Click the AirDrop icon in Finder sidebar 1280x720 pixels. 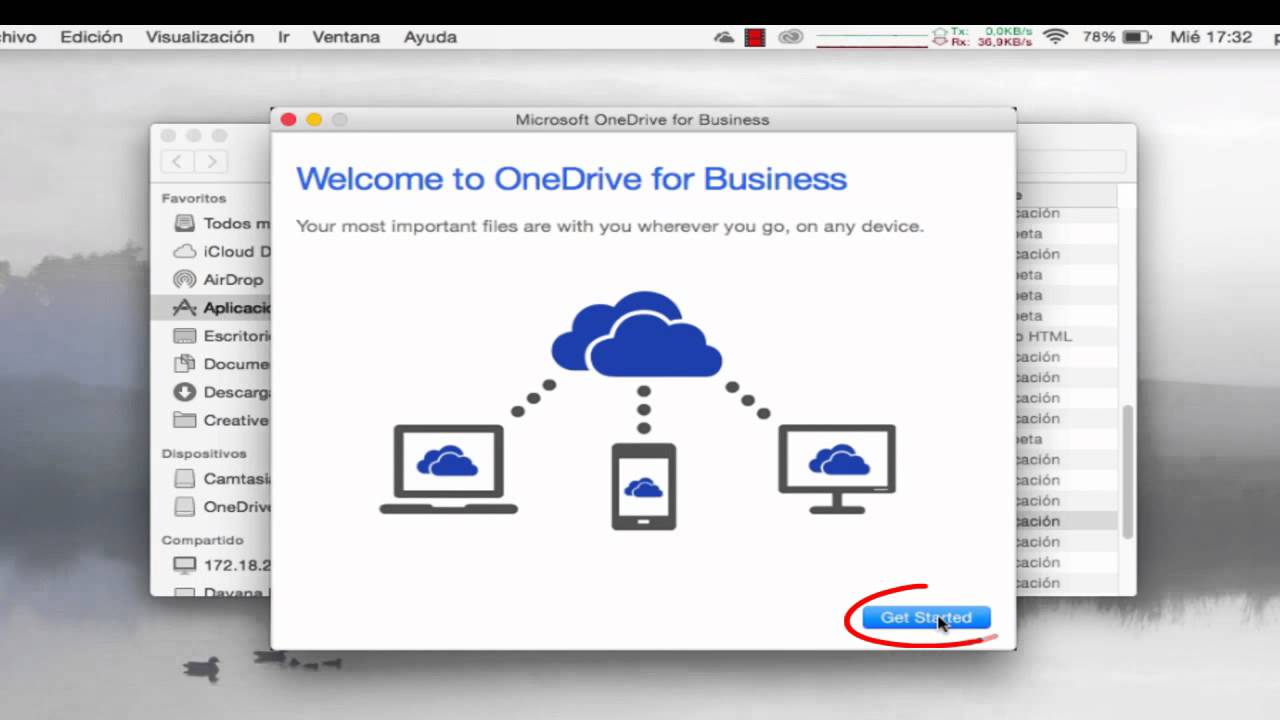pyautogui.click(x=184, y=279)
